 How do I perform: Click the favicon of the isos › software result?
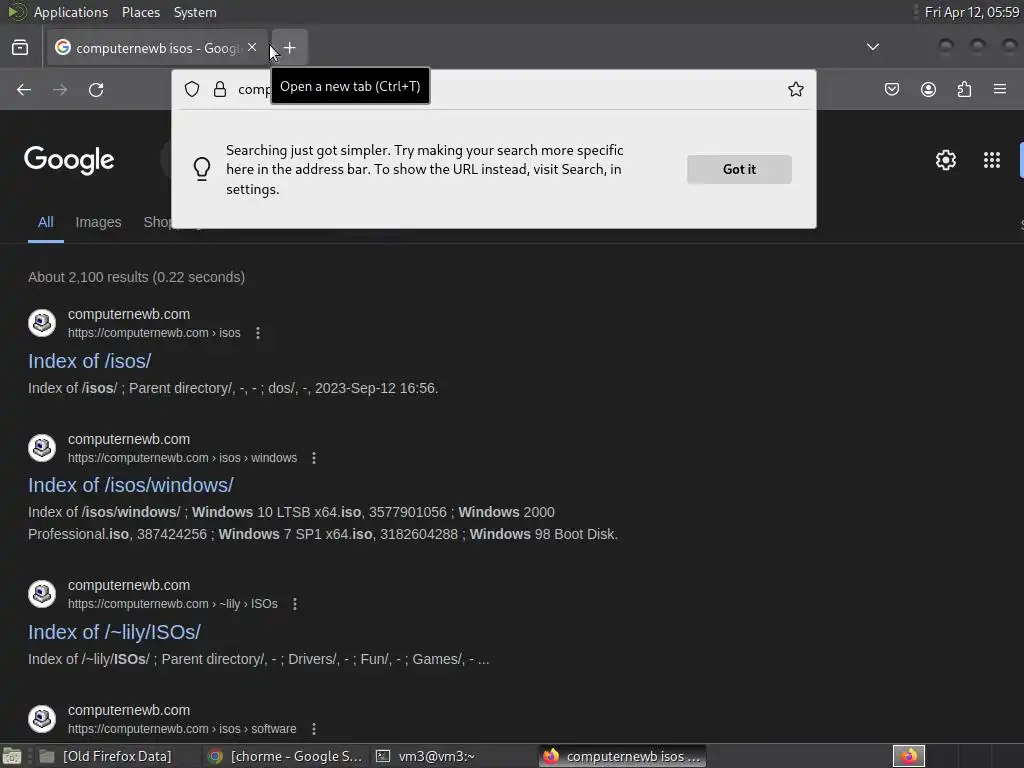click(42, 718)
